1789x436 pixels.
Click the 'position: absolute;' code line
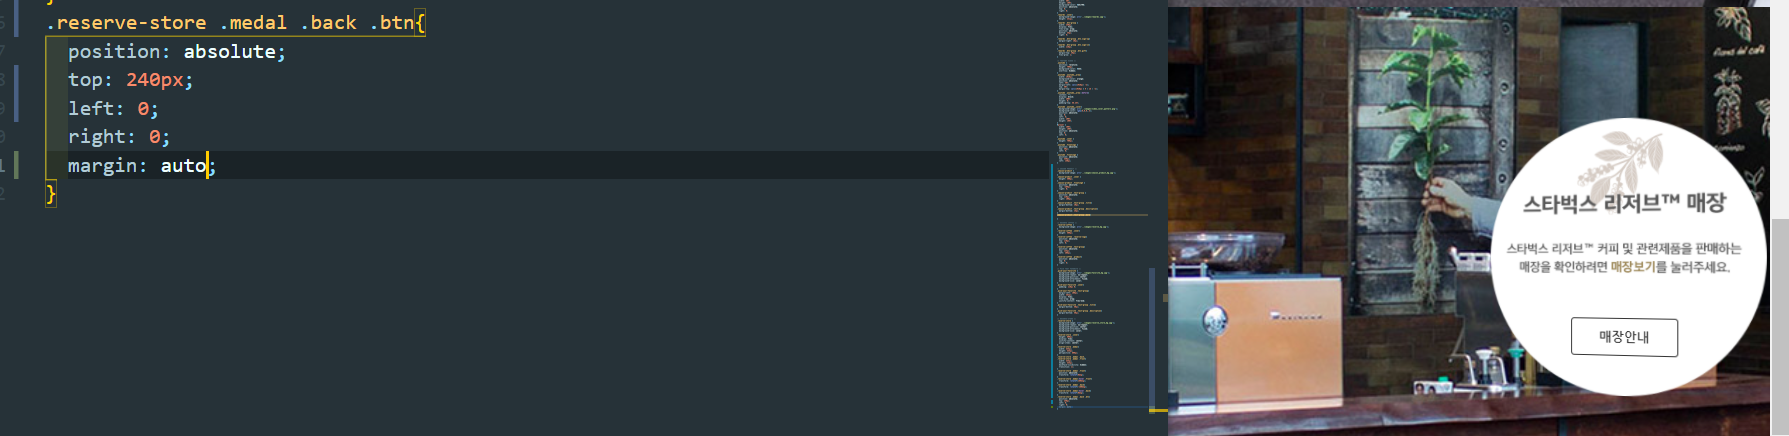pos(177,51)
